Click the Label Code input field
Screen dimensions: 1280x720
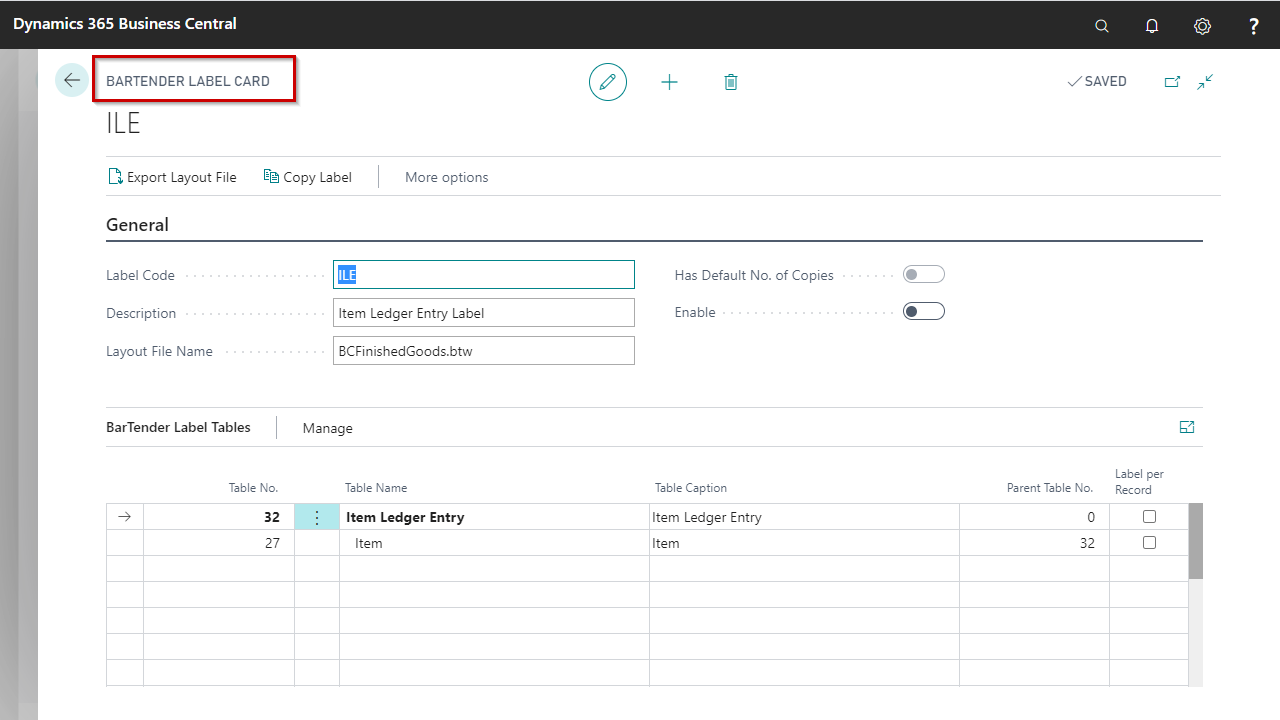(x=484, y=275)
